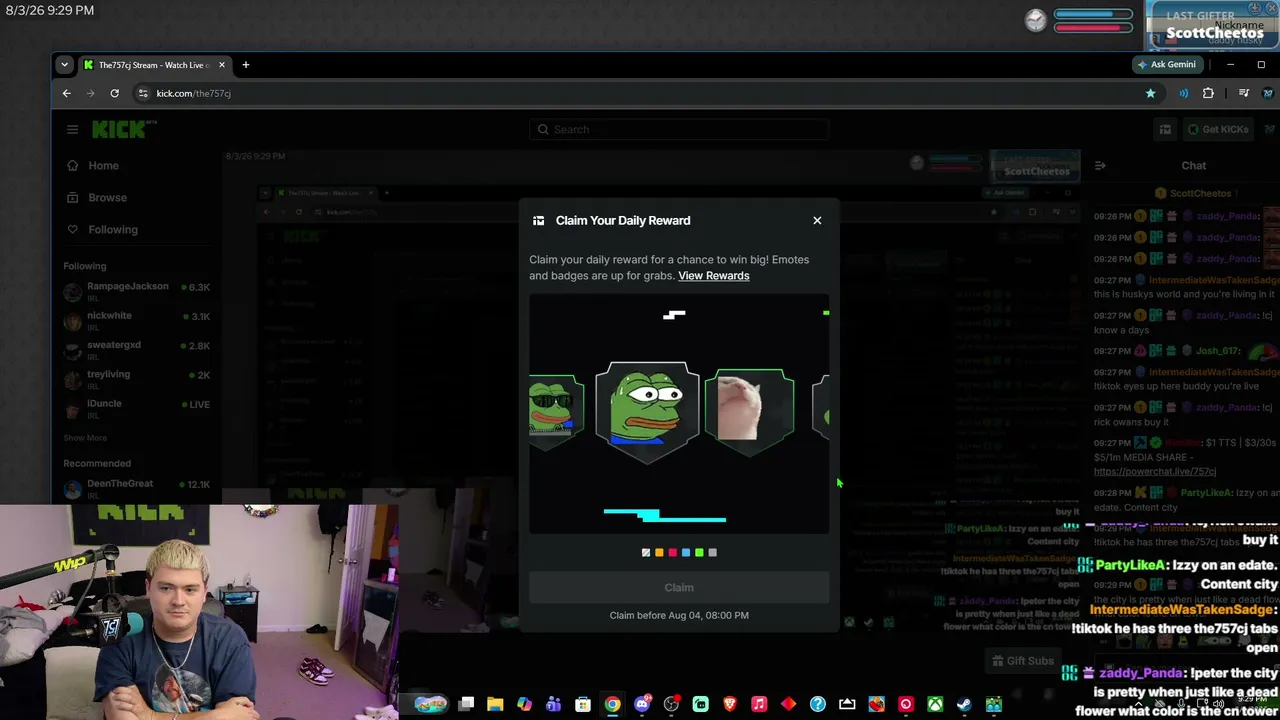Screen dimensions: 1280x720
Task: Pick the orange rarity color square
Action: click(659, 552)
